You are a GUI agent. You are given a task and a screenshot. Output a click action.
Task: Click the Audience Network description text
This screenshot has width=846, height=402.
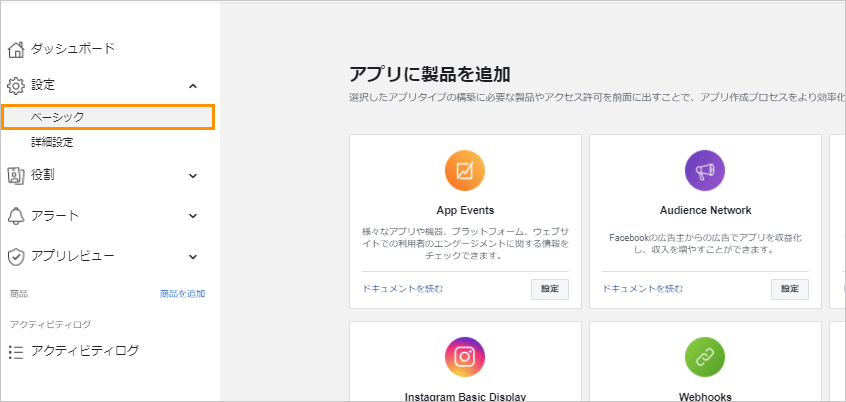(x=705, y=244)
